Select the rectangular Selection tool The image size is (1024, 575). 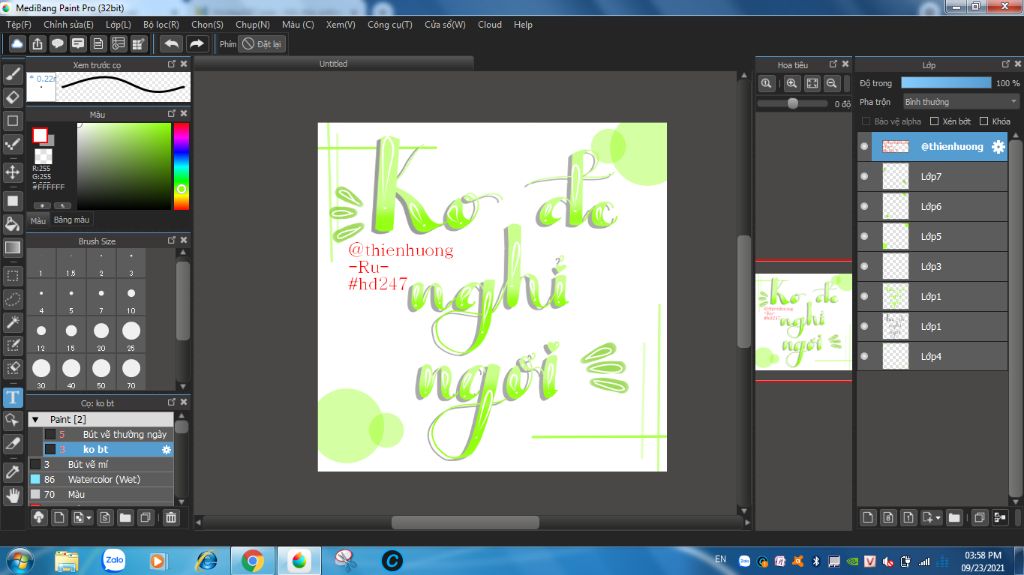point(12,275)
